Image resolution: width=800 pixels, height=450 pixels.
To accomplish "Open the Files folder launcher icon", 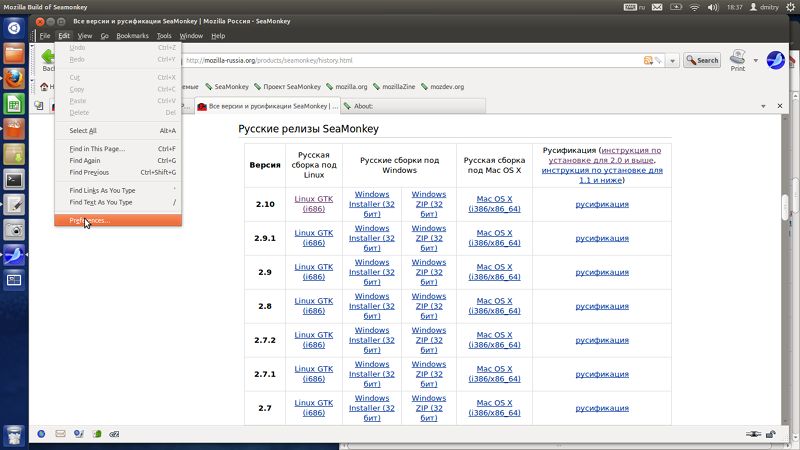I will (14, 53).
